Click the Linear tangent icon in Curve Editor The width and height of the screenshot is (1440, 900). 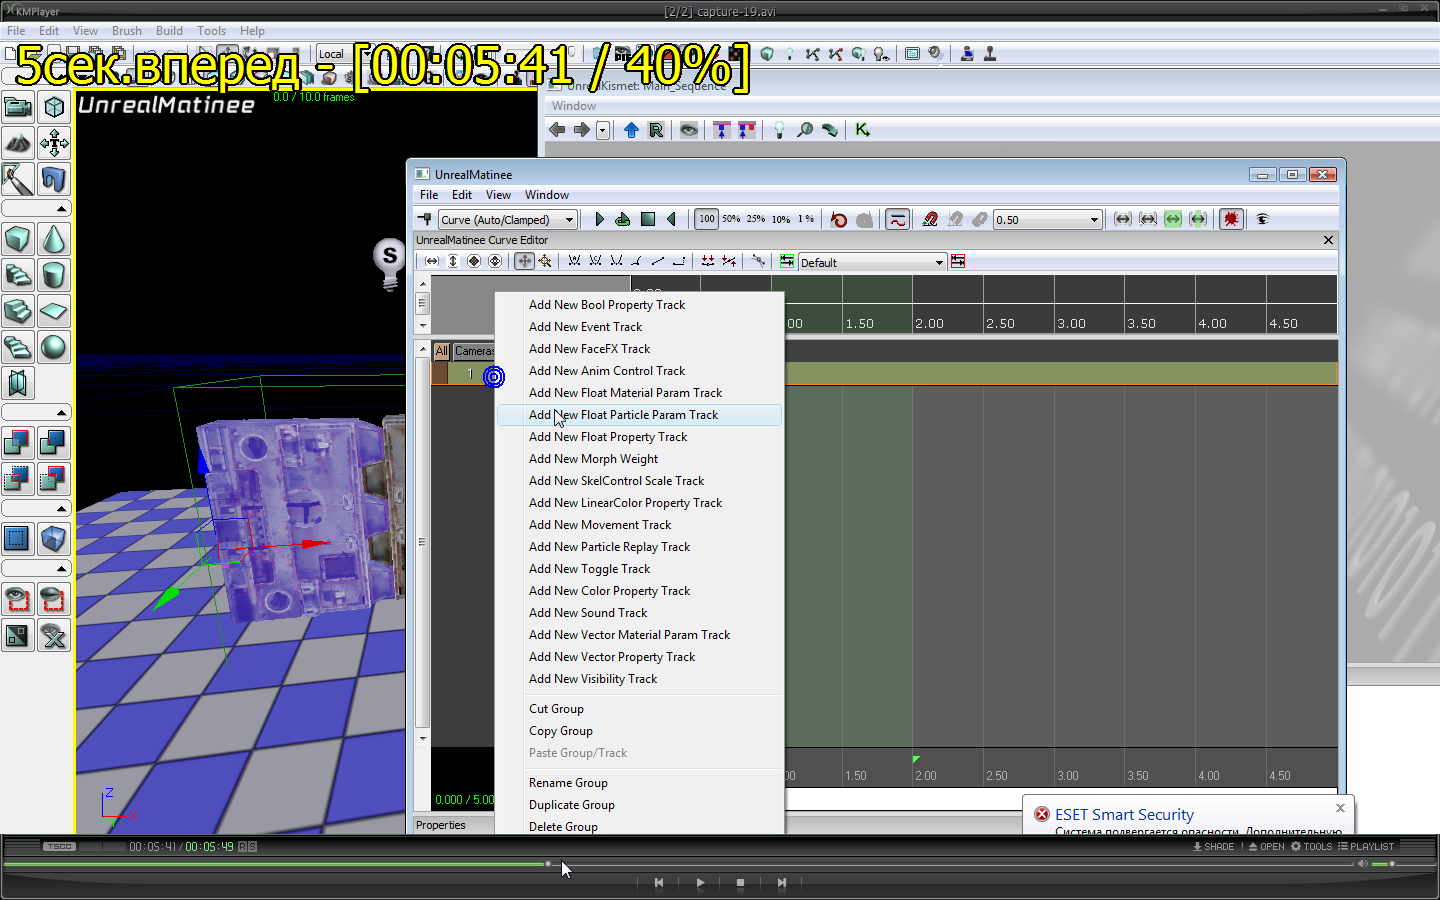(658, 261)
